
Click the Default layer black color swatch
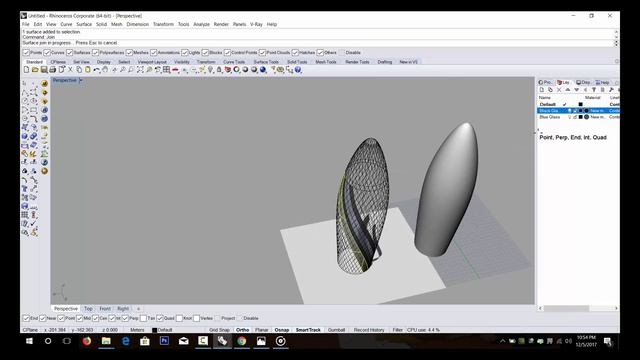pos(580,104)
